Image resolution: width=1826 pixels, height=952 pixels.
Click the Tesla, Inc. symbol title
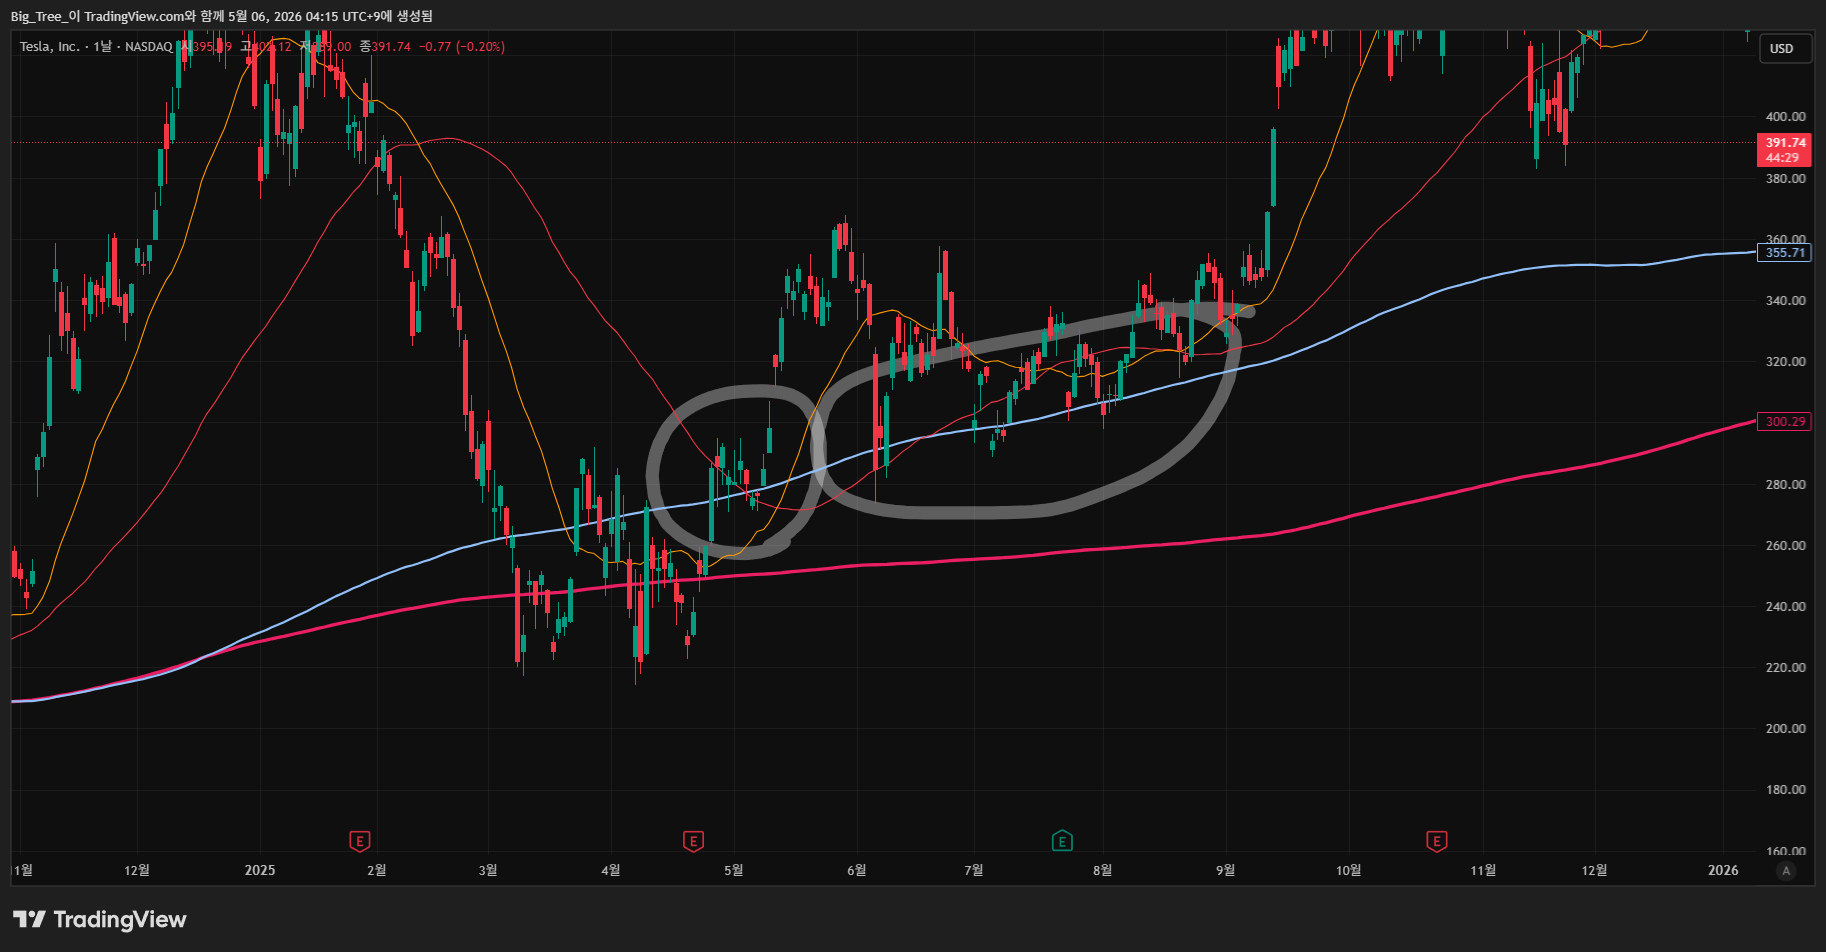49,47
